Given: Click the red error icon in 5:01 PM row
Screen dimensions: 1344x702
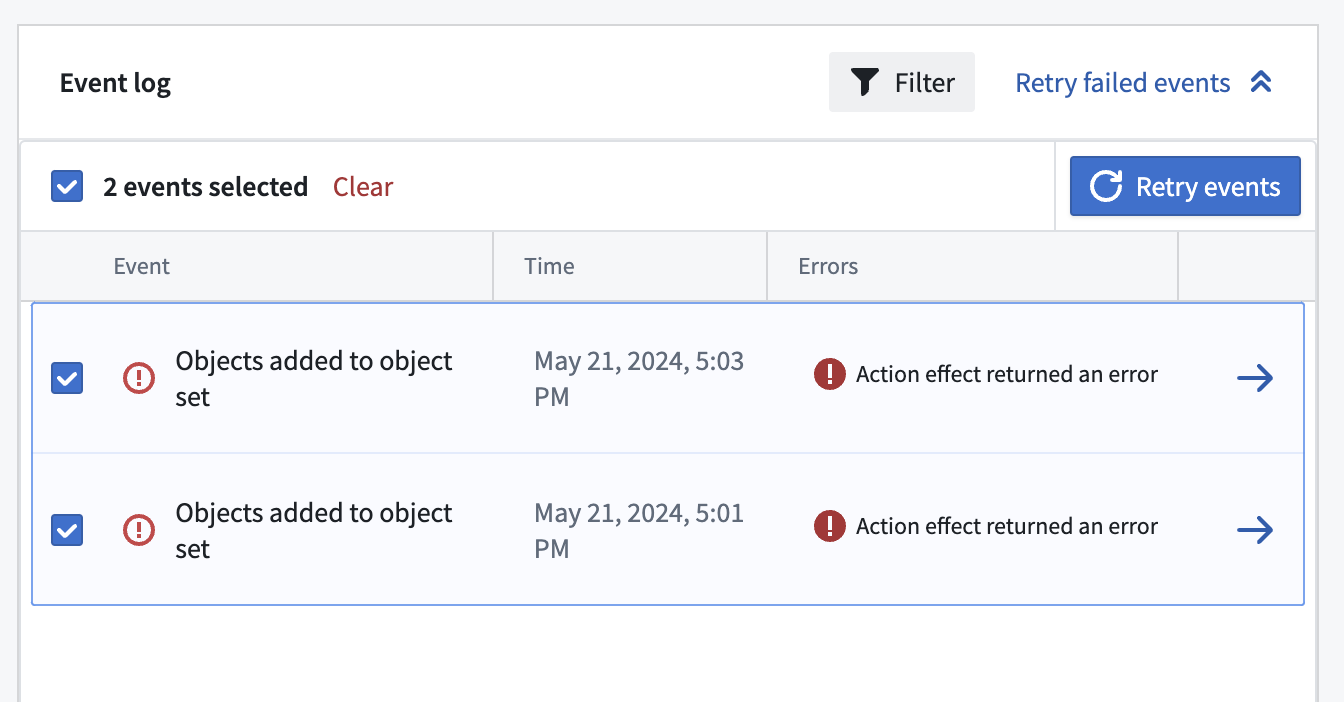Looking at the screenshot, I should 830,526.
